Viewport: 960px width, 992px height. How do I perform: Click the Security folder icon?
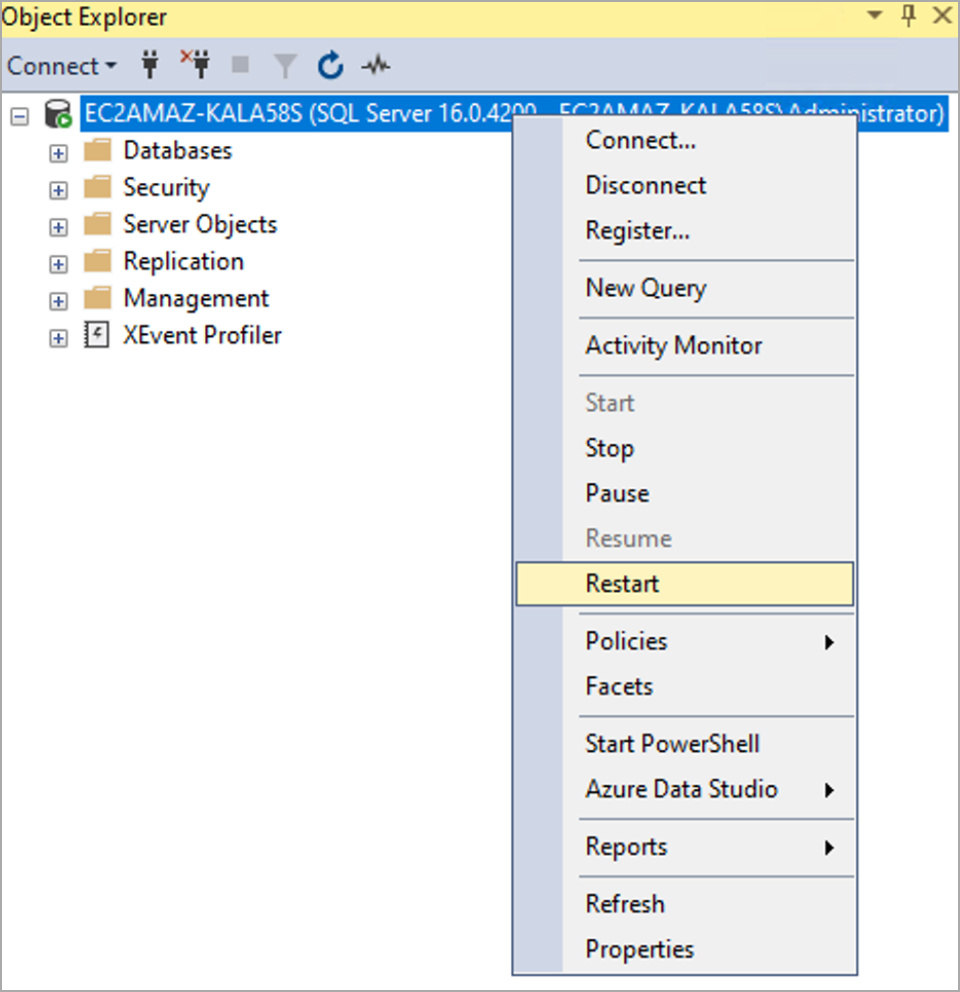pyautogui.click(x=97, y=187)
